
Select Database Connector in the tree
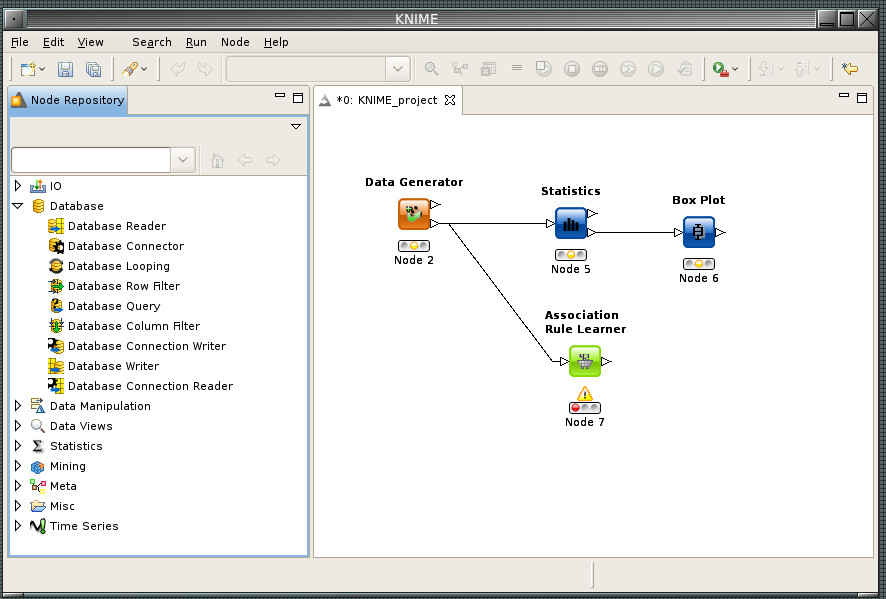click(125, 246)
